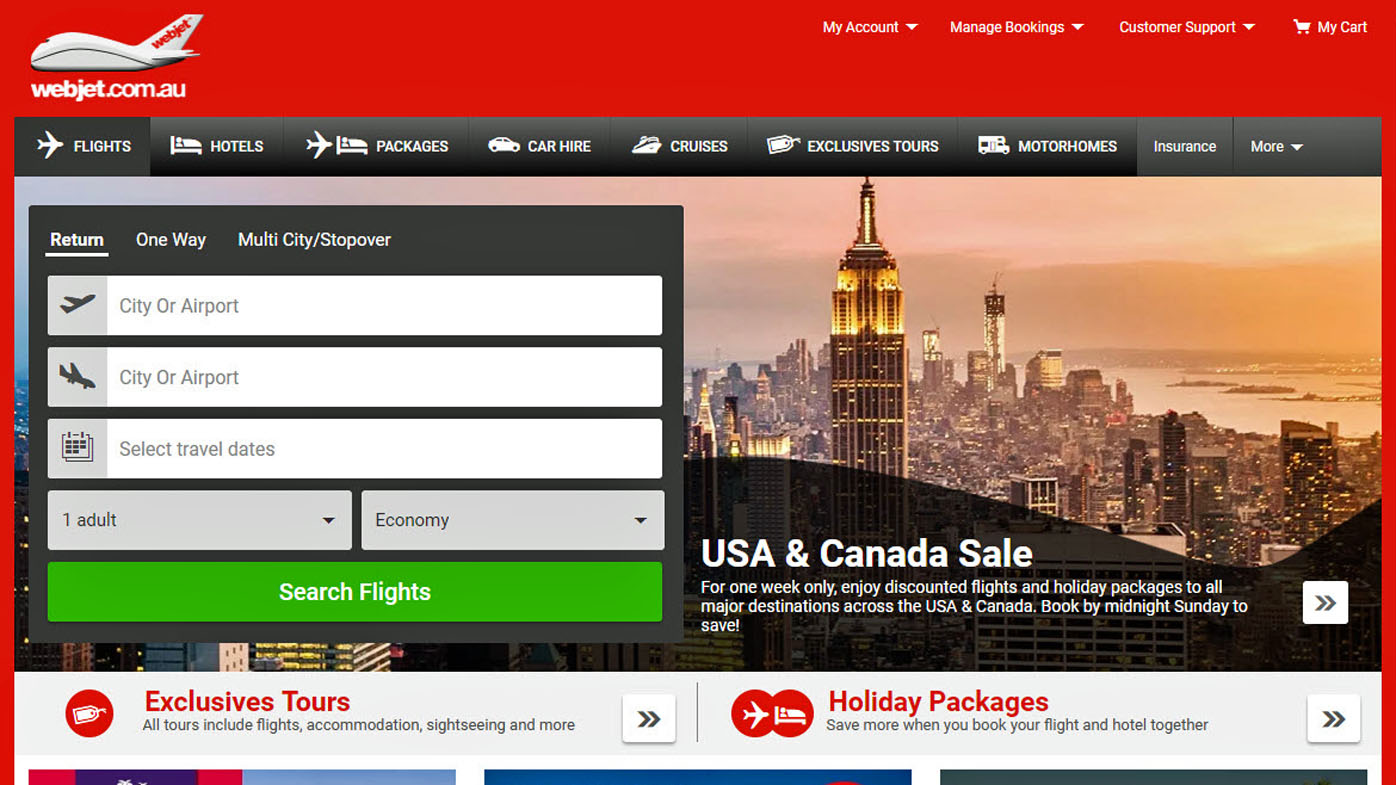Open the Car Hire navigation tab
The width and height of the screenshot is (1396, 785).
click(539, 146)
